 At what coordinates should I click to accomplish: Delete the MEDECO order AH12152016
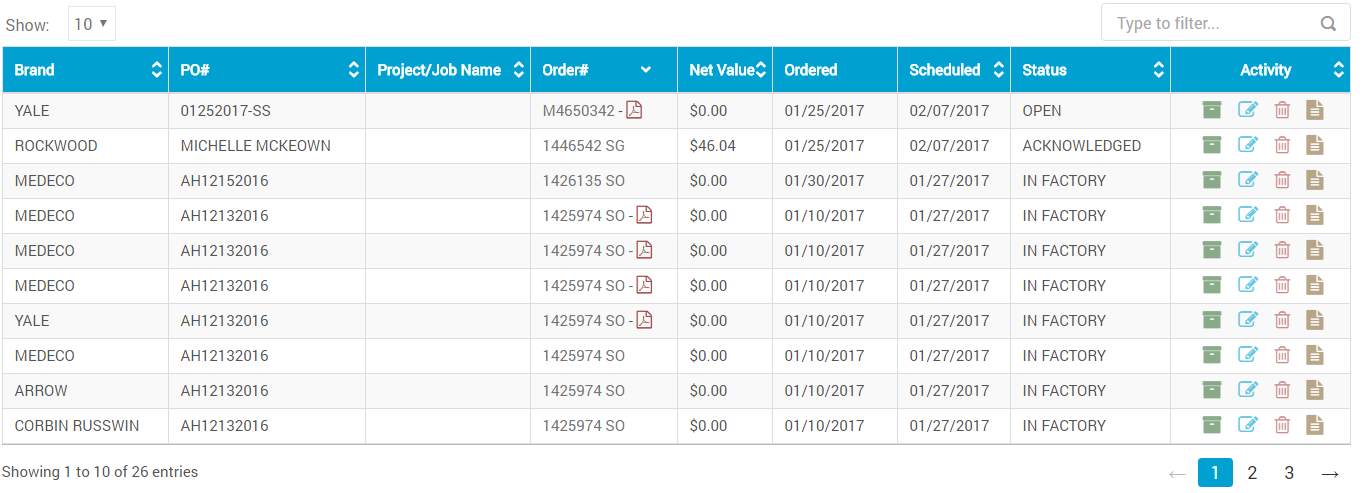click(1282, 180)
